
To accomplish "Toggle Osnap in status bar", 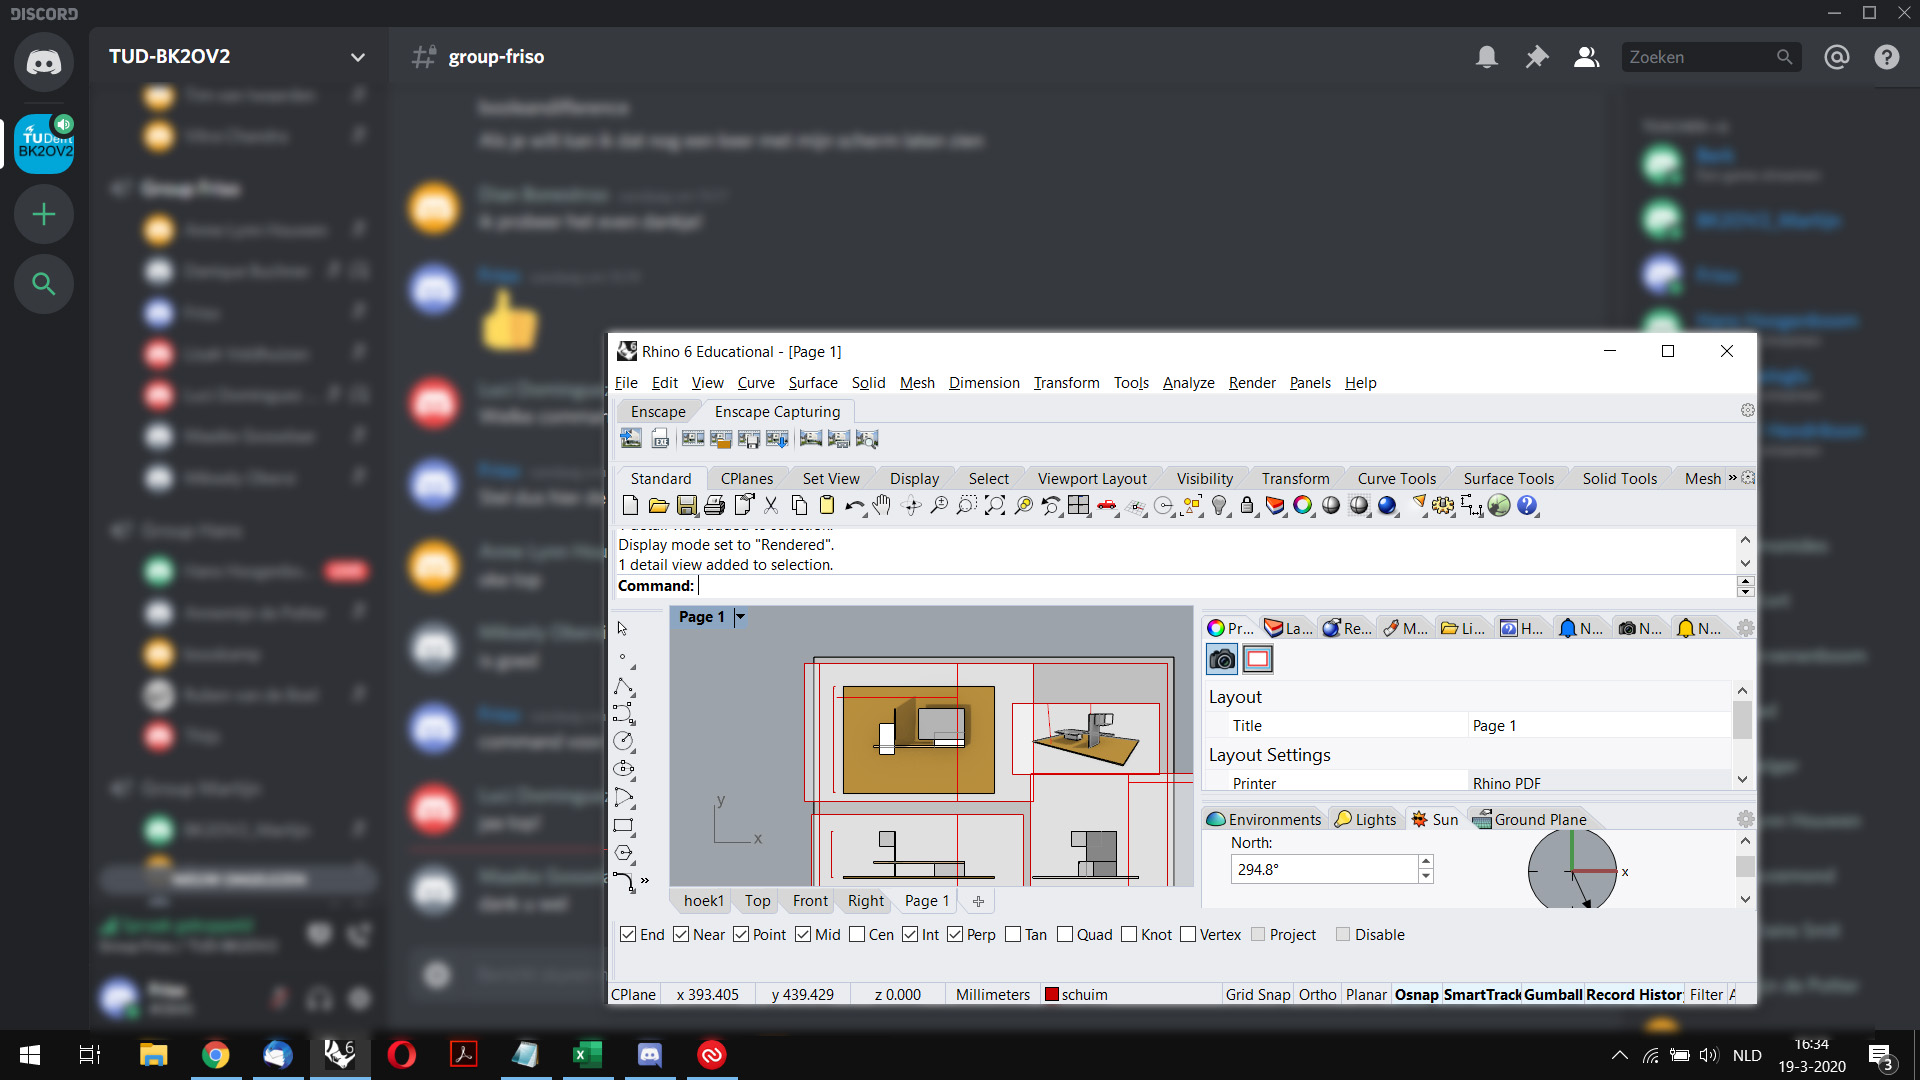I will click(x=1416, y=995).
